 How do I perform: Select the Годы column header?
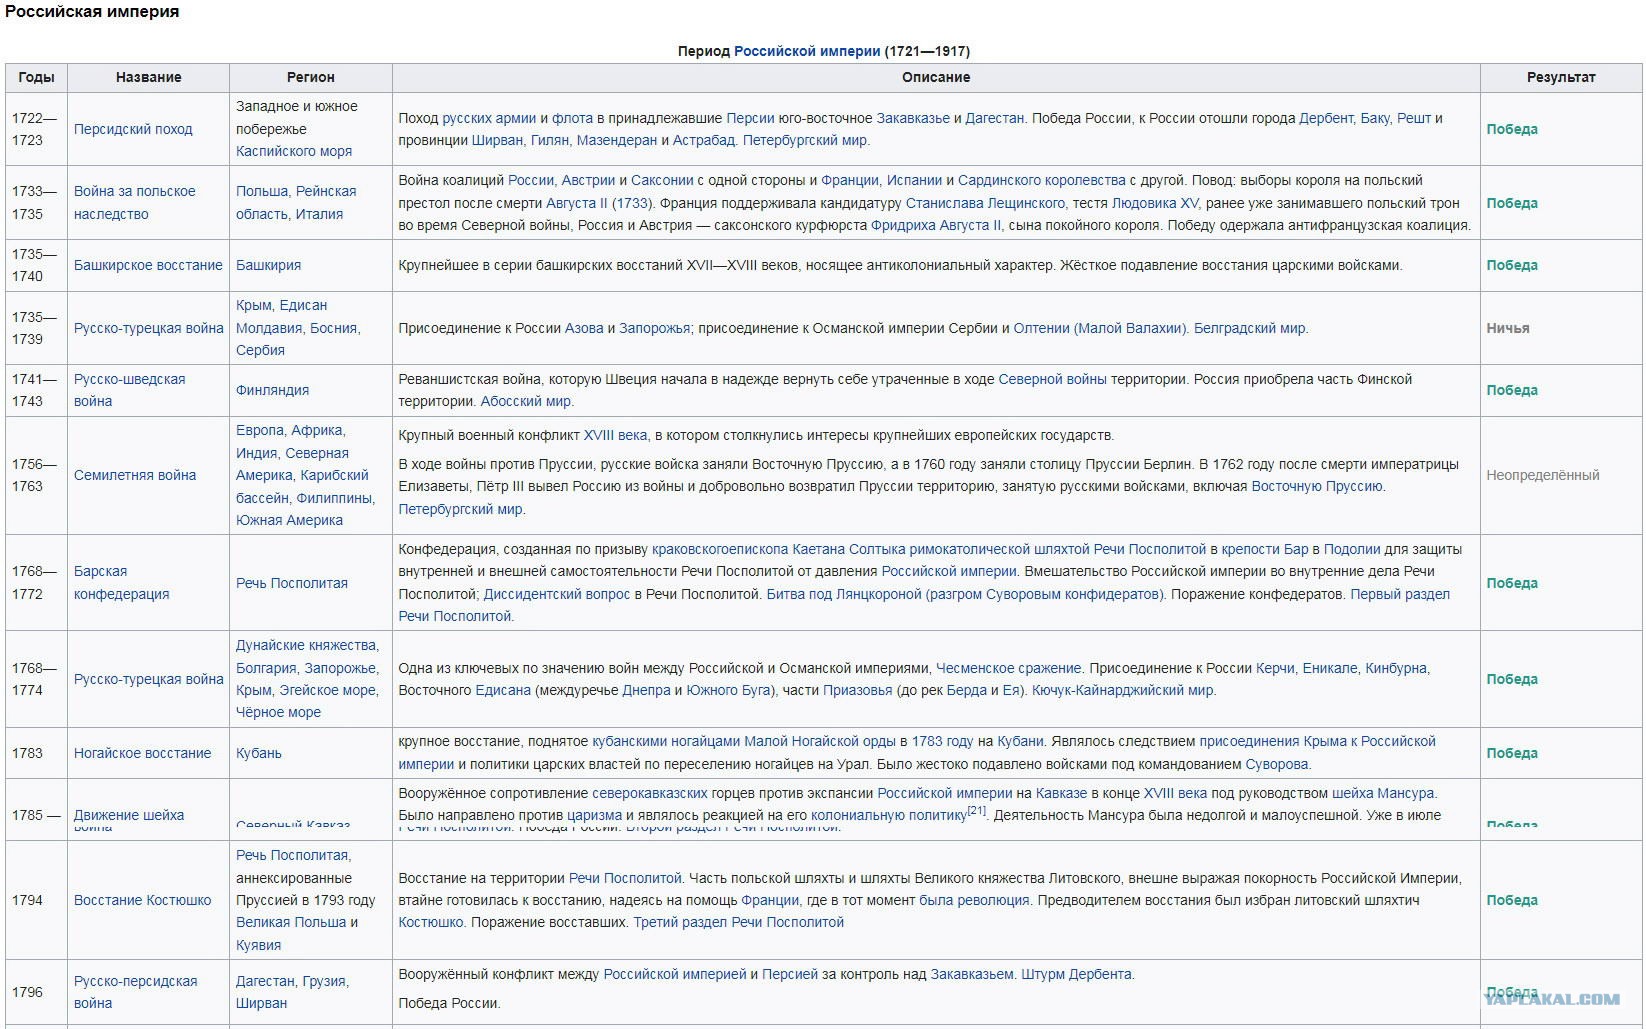click(36, 77)
